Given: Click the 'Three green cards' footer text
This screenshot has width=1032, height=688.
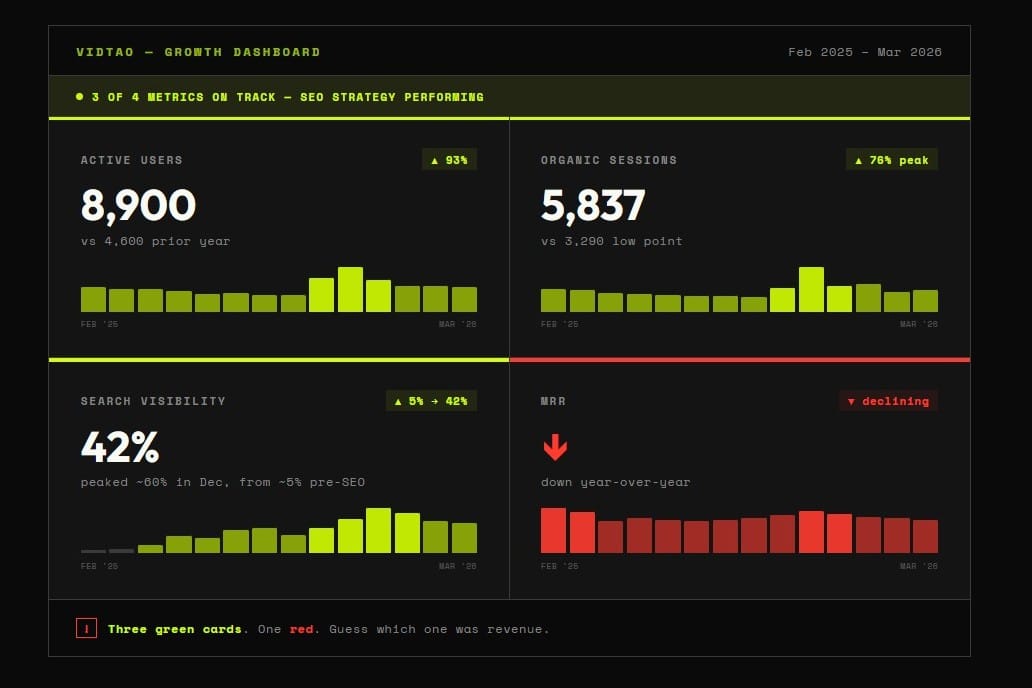Looking at the screenshot, I should click(174, 629).
